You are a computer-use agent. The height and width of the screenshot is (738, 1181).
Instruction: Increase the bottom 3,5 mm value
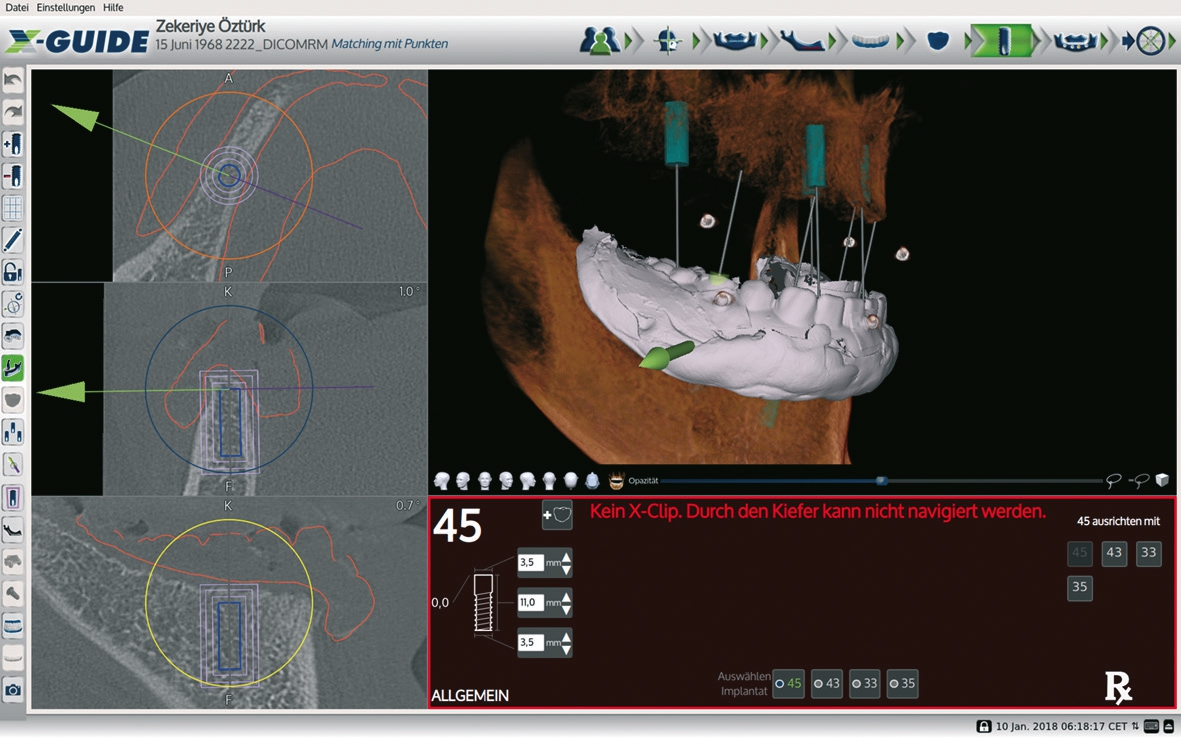[x=567, y=637]
